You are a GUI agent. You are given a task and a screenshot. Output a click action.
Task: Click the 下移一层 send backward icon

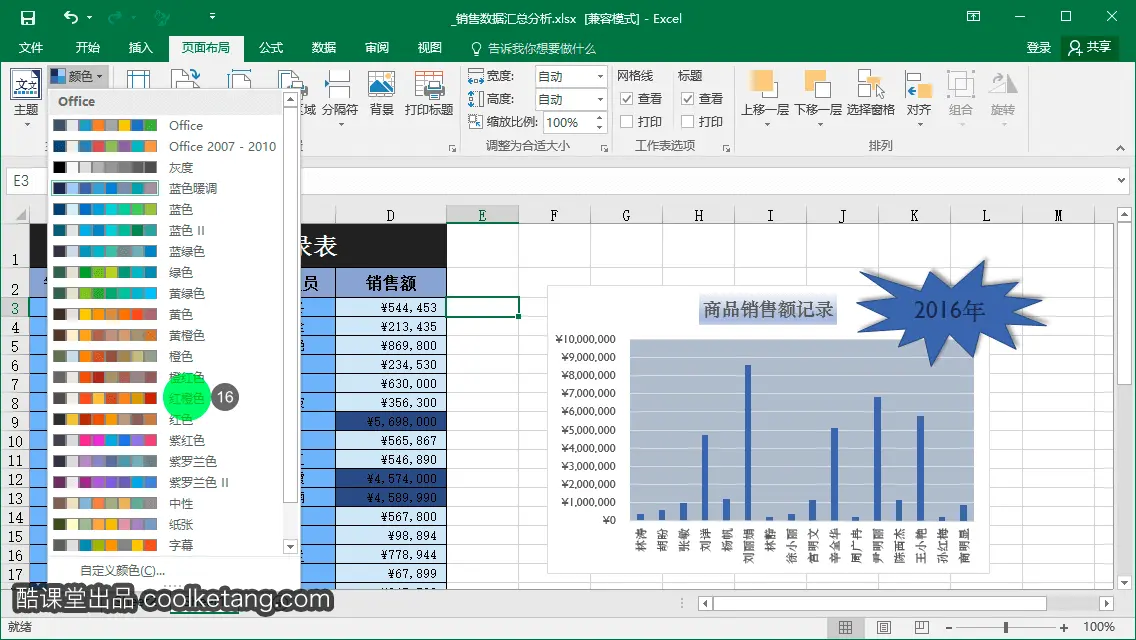pyautogui.click(x=818, y=99)
